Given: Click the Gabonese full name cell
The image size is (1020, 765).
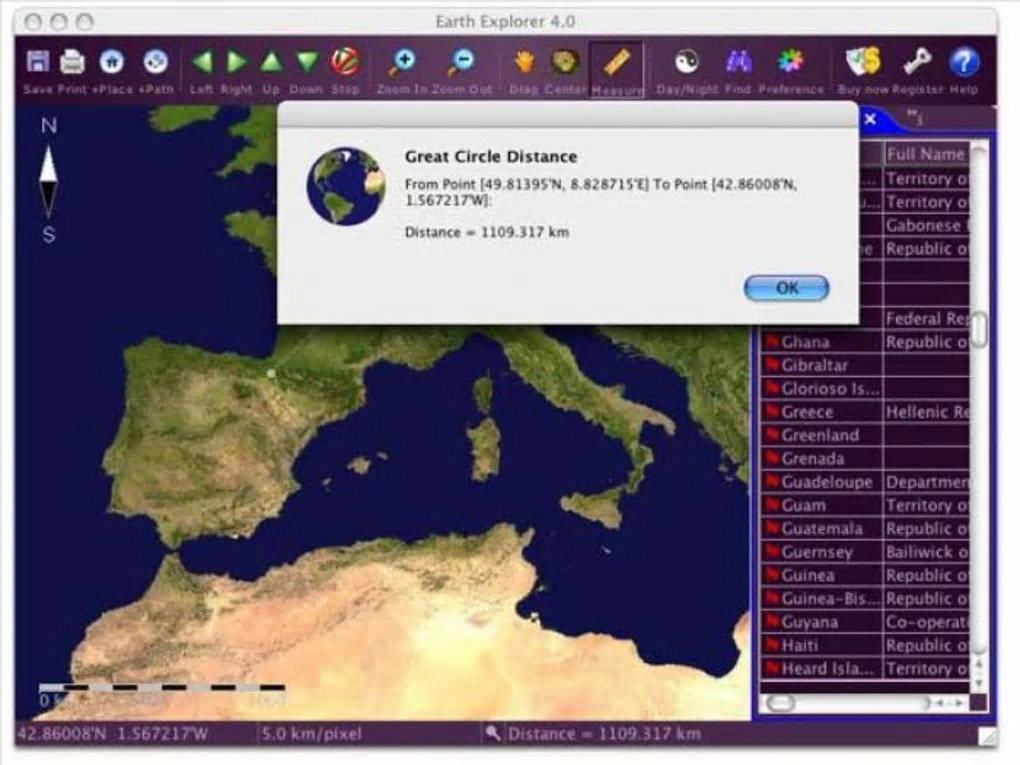Looking at the screenshot, I should pos(926,226).
